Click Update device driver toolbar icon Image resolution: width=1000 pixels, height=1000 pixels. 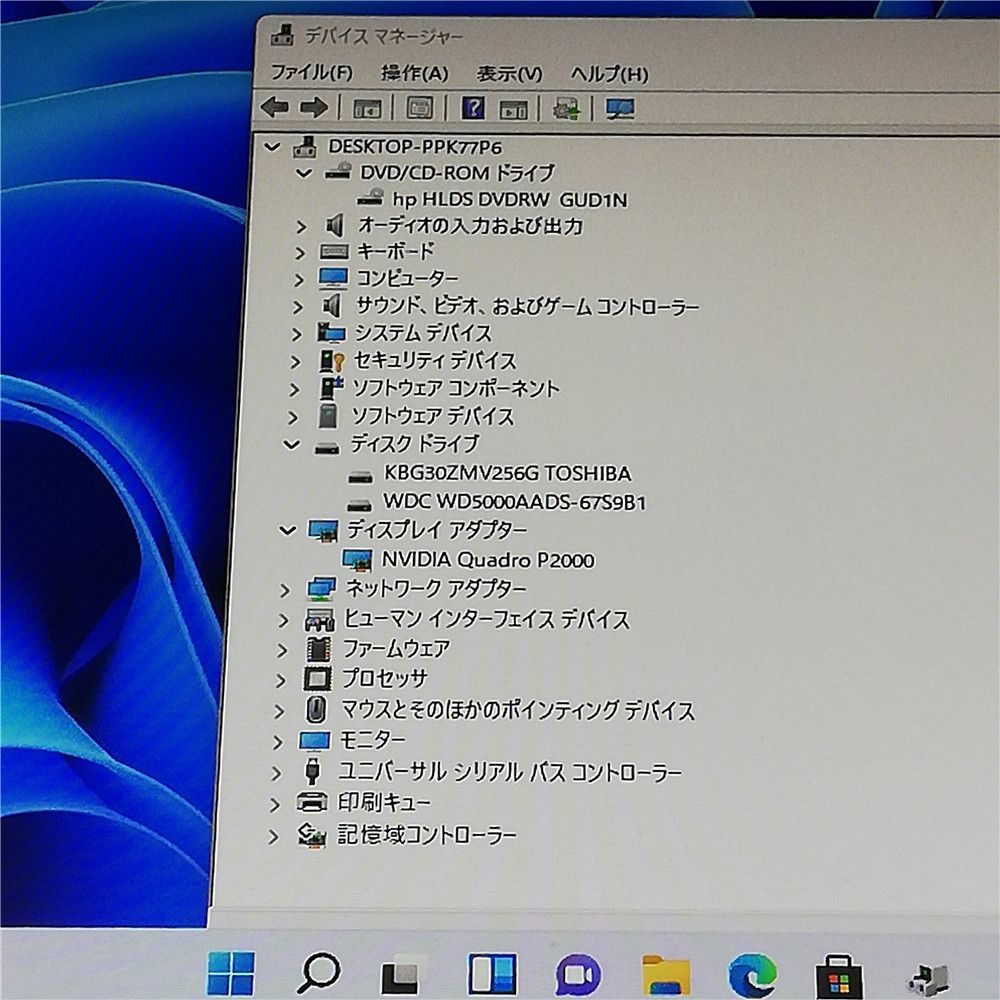(x=566, y=109)
